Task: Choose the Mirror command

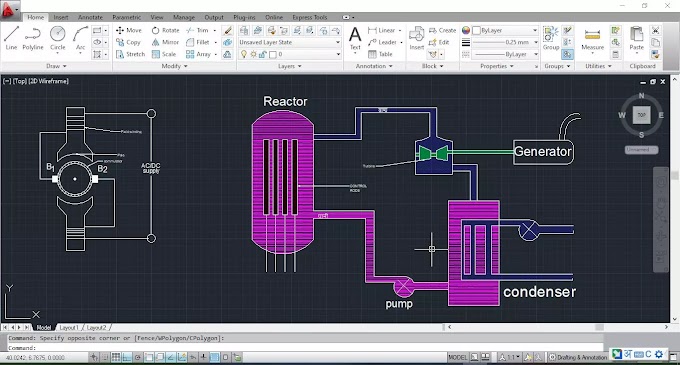Action: pos(165,42)
